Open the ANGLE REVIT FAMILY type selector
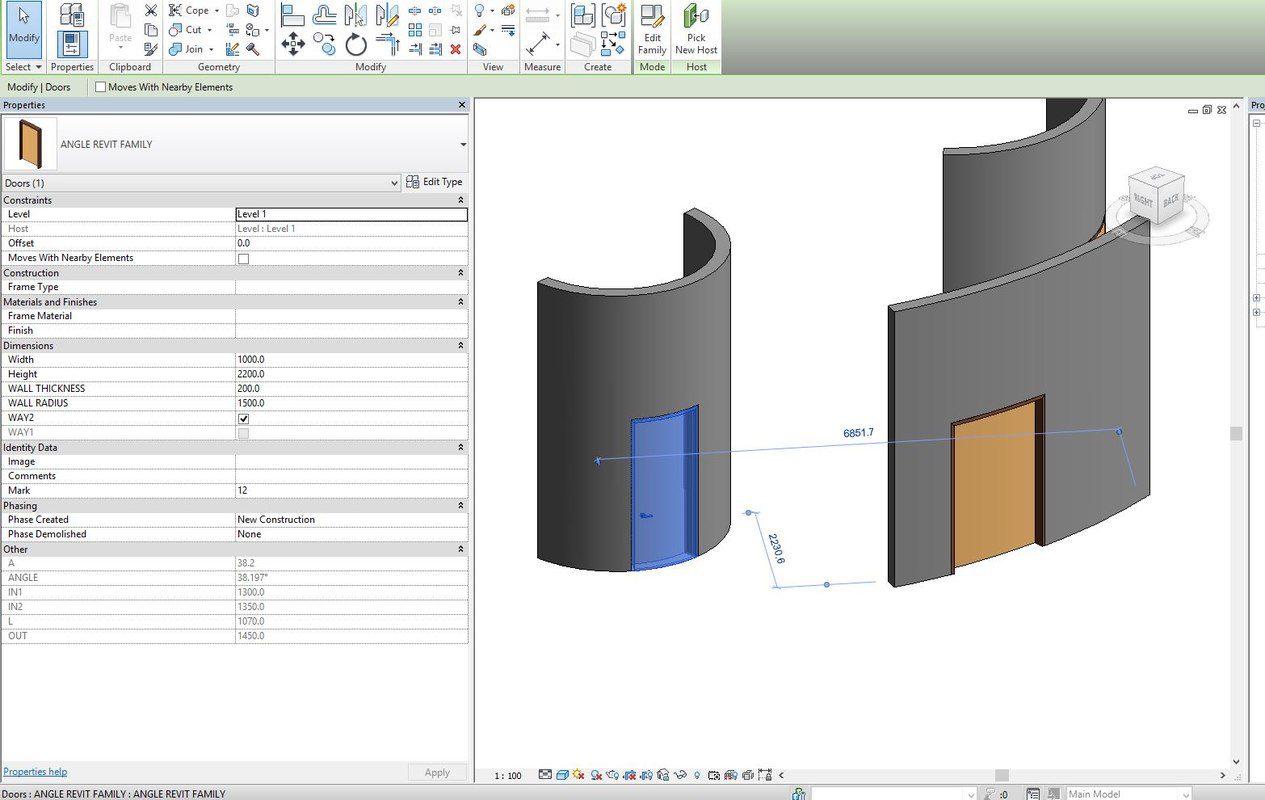1265x800 pixels. click(235, 144)
